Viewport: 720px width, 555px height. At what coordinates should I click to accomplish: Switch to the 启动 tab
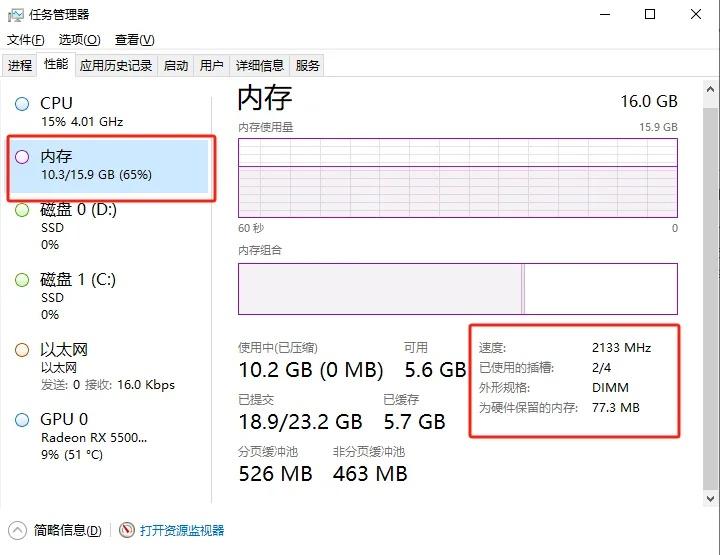176,66
